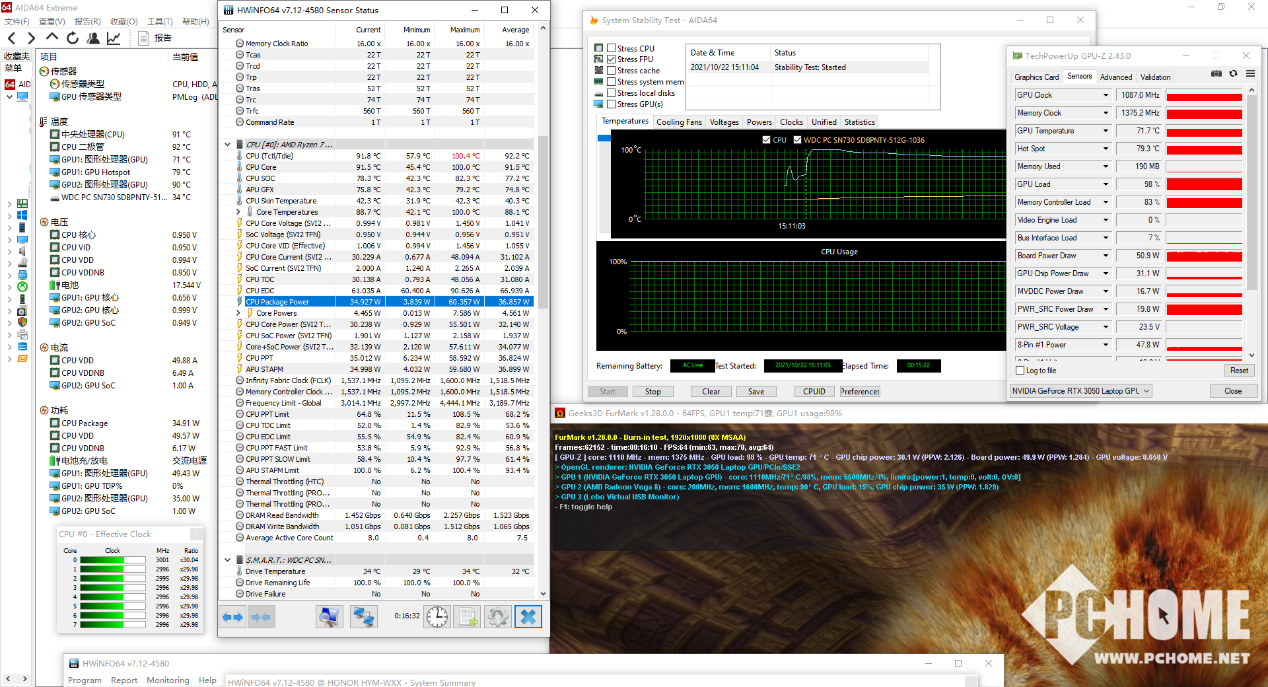
Task: Open Preferences in stability test
Action: (x=859, y=392)
